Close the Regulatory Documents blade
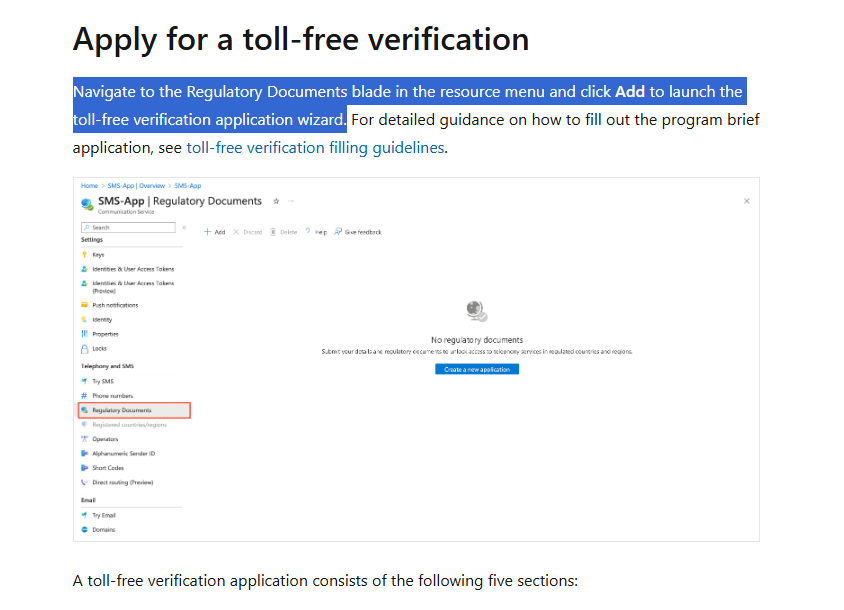 coord(747,201)
